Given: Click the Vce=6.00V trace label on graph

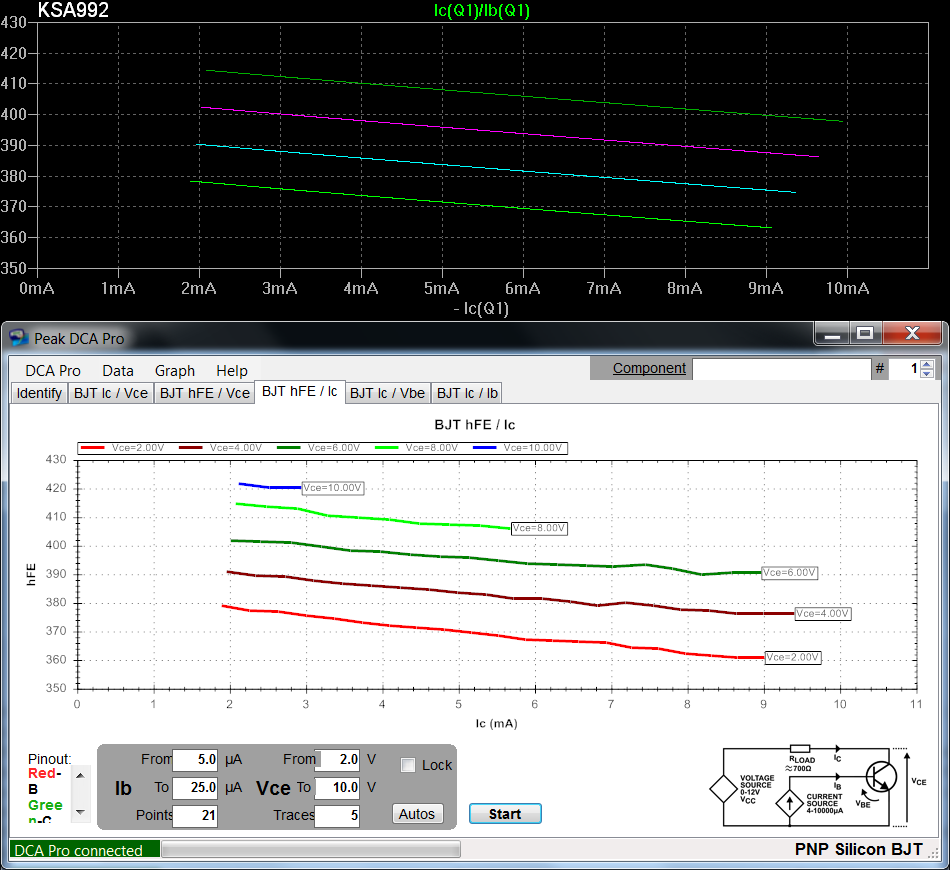Looking at the screenshot, I should point(789,573).
